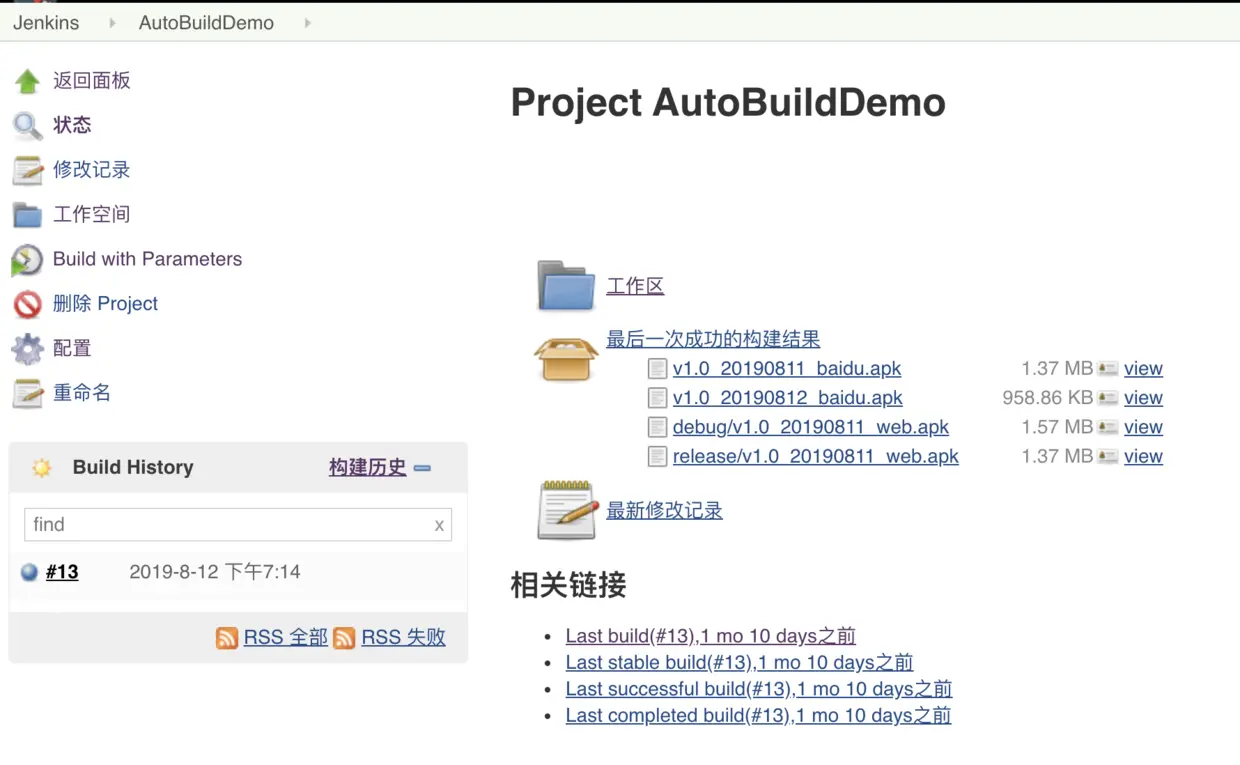Choose 重命名 link
1240x765 pixels.
[82, 393]
